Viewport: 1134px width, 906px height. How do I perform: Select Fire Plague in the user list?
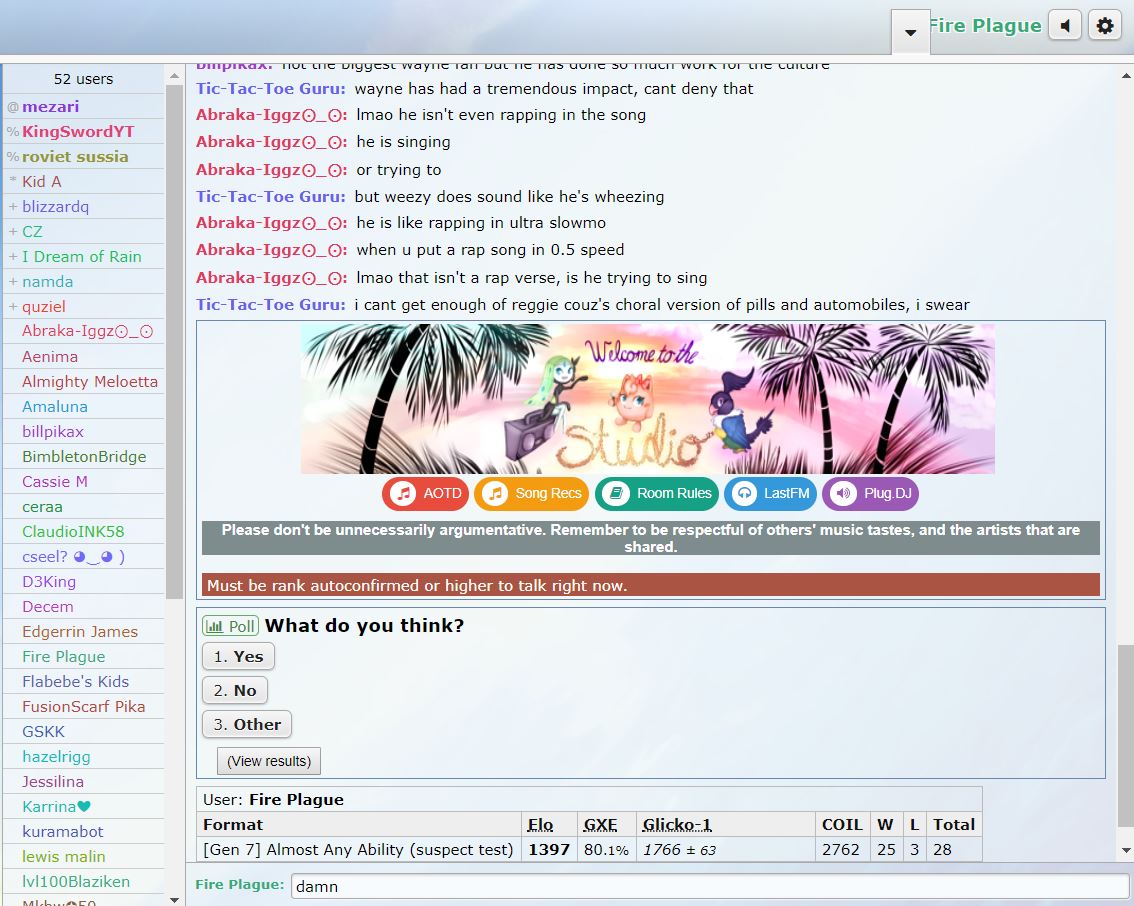tap(83, 657)
